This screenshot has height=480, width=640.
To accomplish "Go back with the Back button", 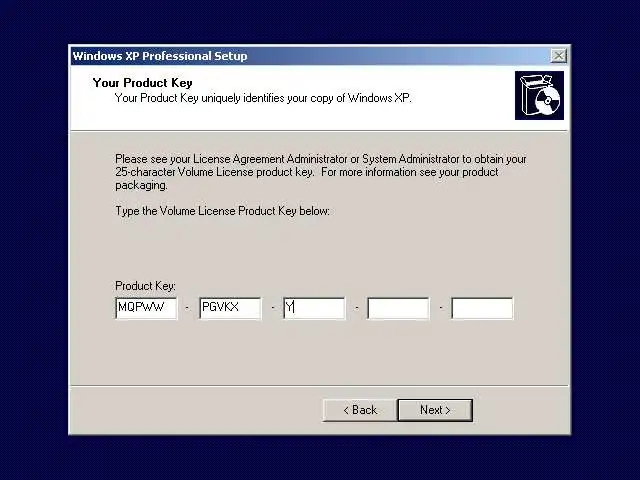I will 360,410.
